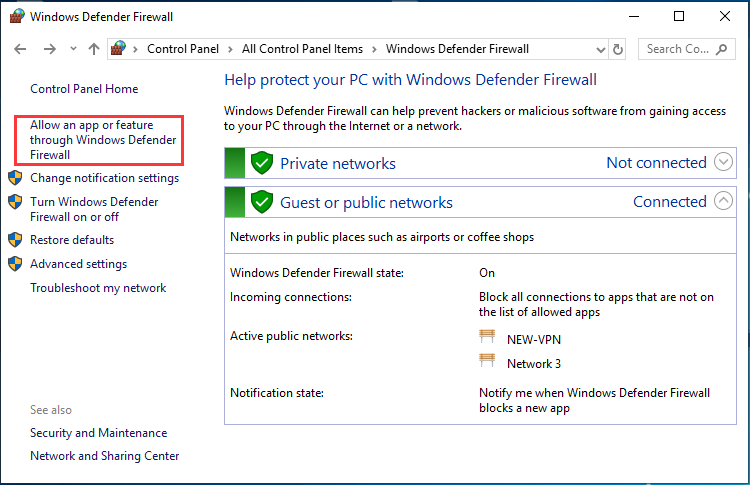The height and width of the screenshot is (485, 750).
Task: Click Restore defaults link
Action: point(72,240)
